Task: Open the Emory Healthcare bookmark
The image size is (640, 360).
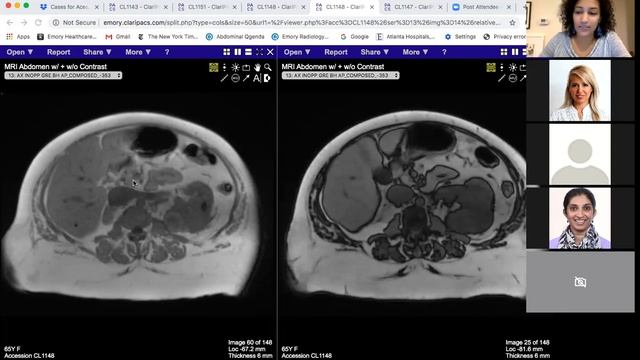Action: (67, 37)
